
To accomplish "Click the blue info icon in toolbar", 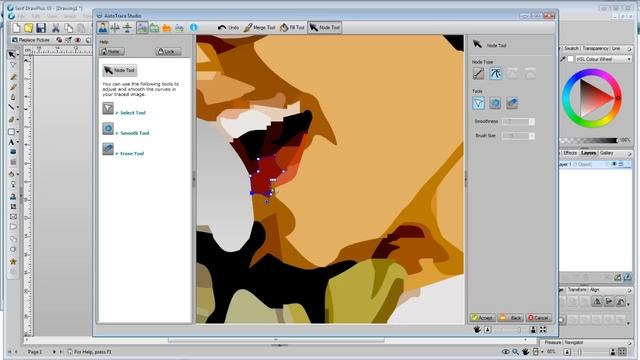I will click(193, 27).
